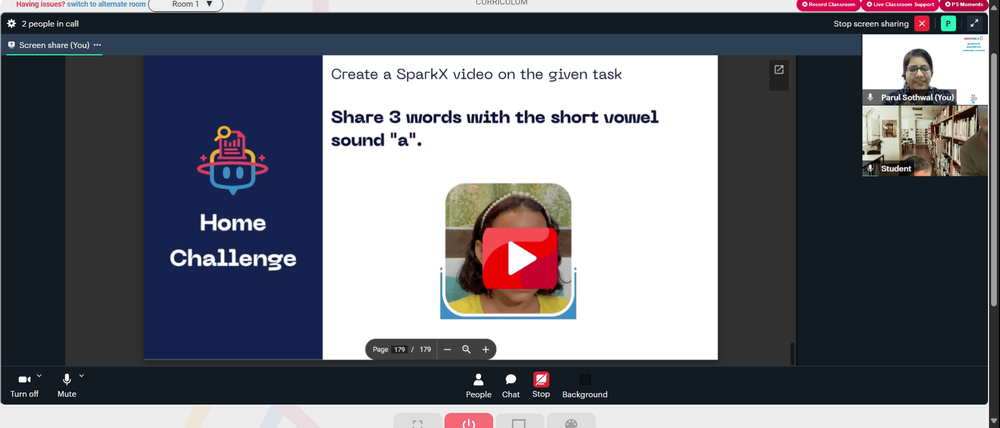Stop screen sharing with red X
1000x428 pixels.
[922, 24]
